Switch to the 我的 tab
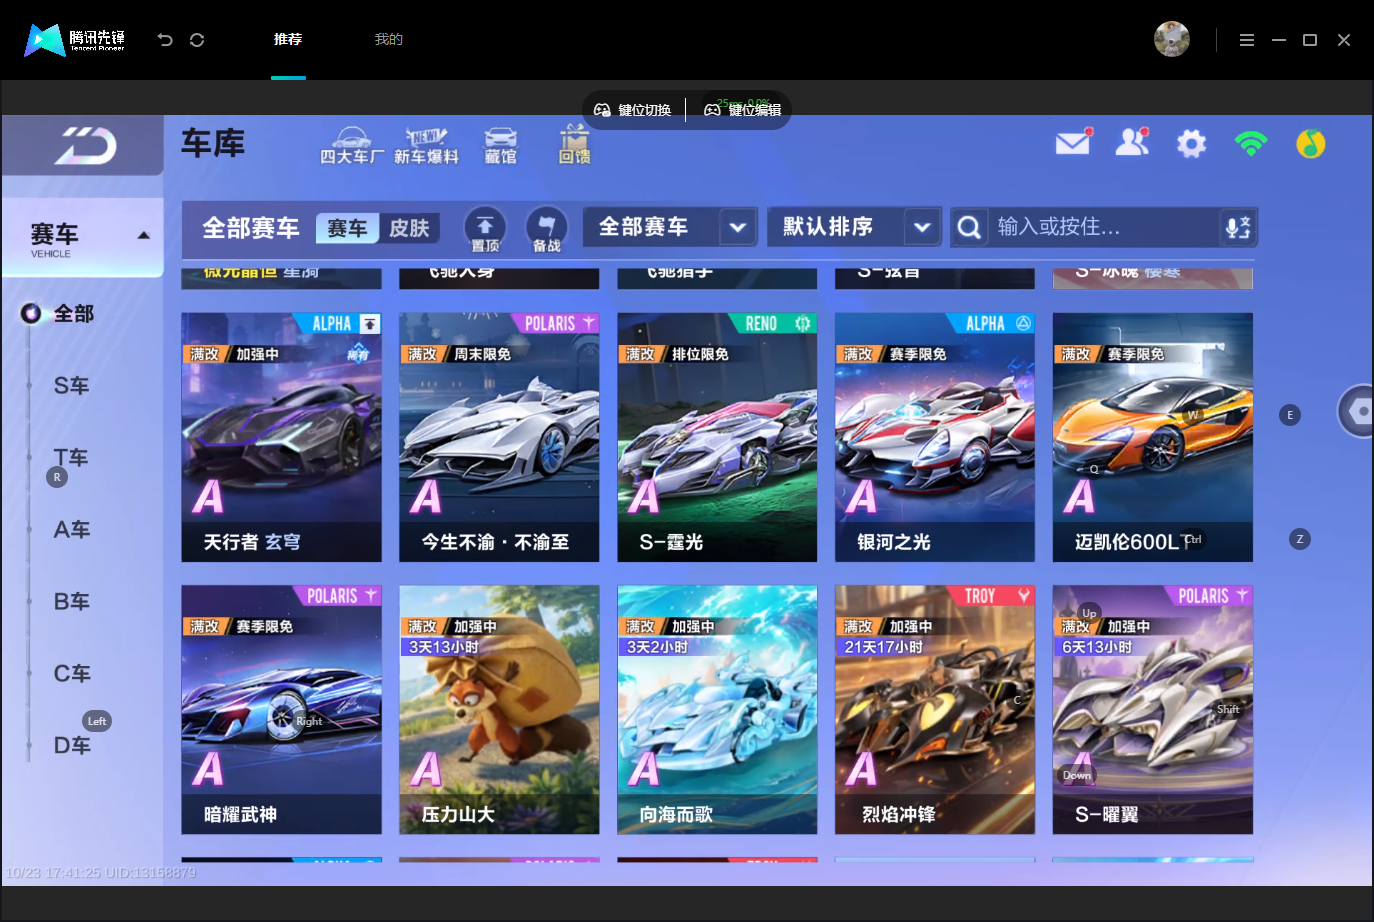This screenshot has height=922, width=1374. pyautogui.click(x=389, y=39)
